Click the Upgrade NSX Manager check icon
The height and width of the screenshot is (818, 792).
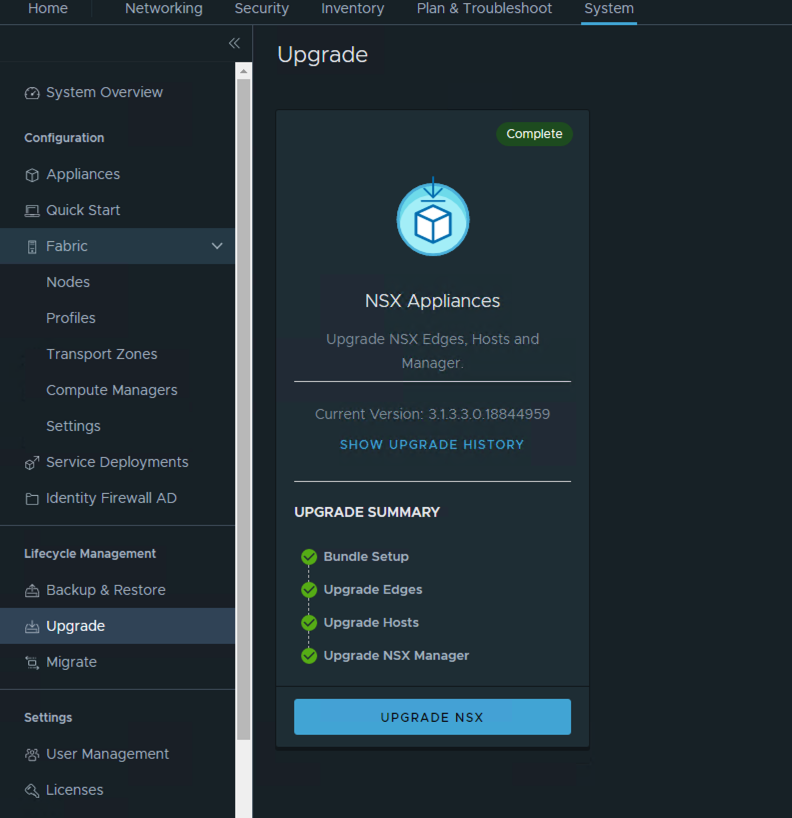[x=309, y=655]
